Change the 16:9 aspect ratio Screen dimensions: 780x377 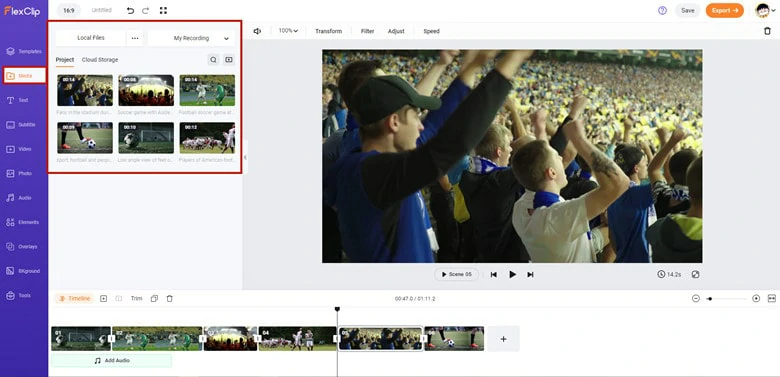coord(69,10)
